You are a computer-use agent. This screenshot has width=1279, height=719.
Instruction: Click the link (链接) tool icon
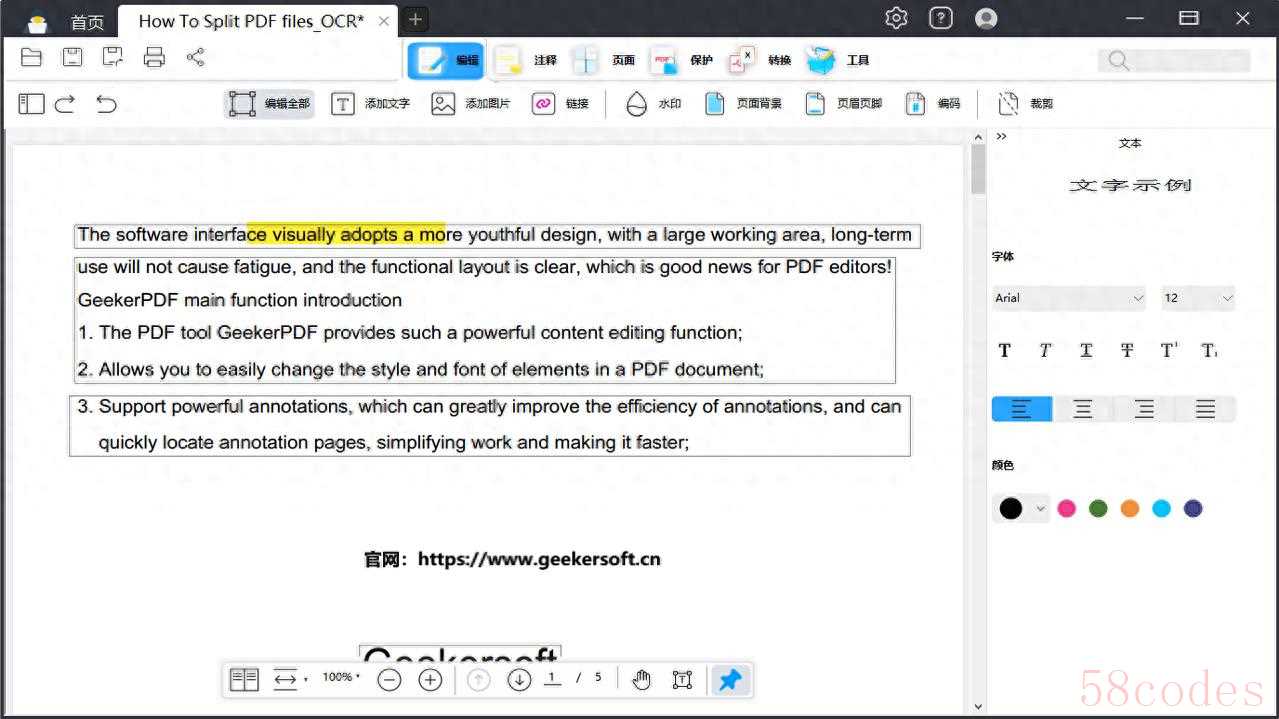(544, 104)
